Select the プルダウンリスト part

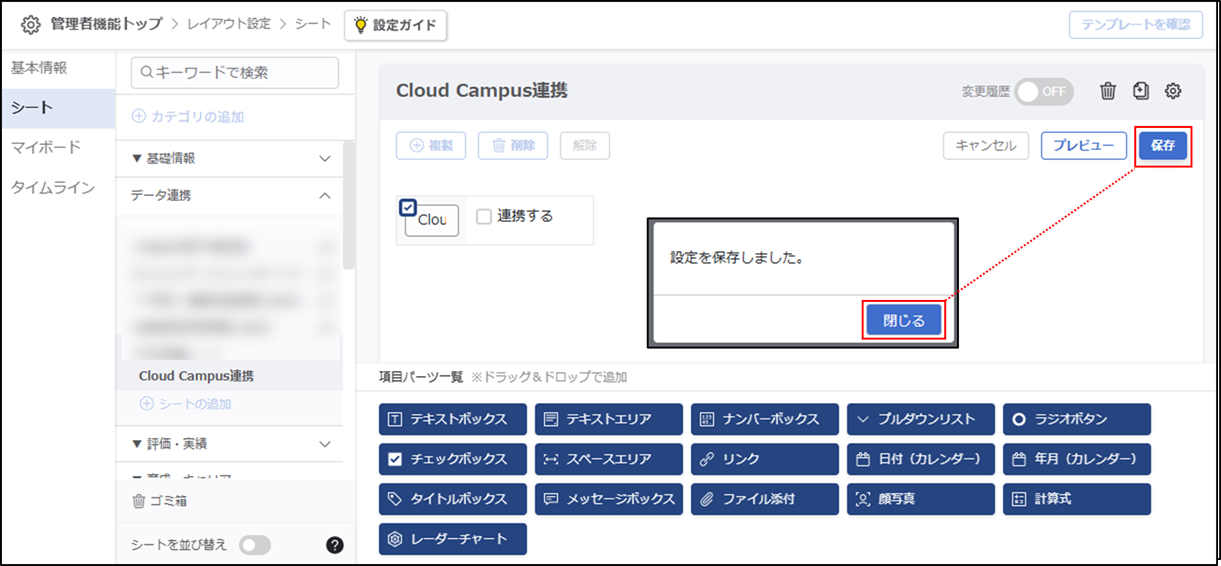[921, 419]
